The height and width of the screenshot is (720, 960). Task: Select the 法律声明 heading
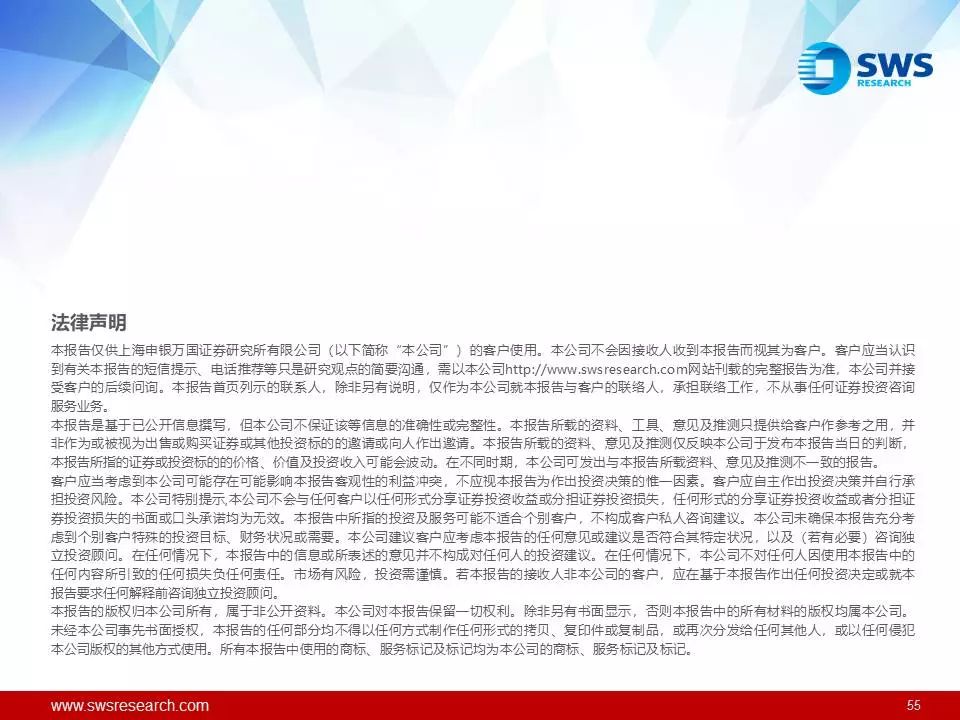pyautogui.click(x=88, y=322)
